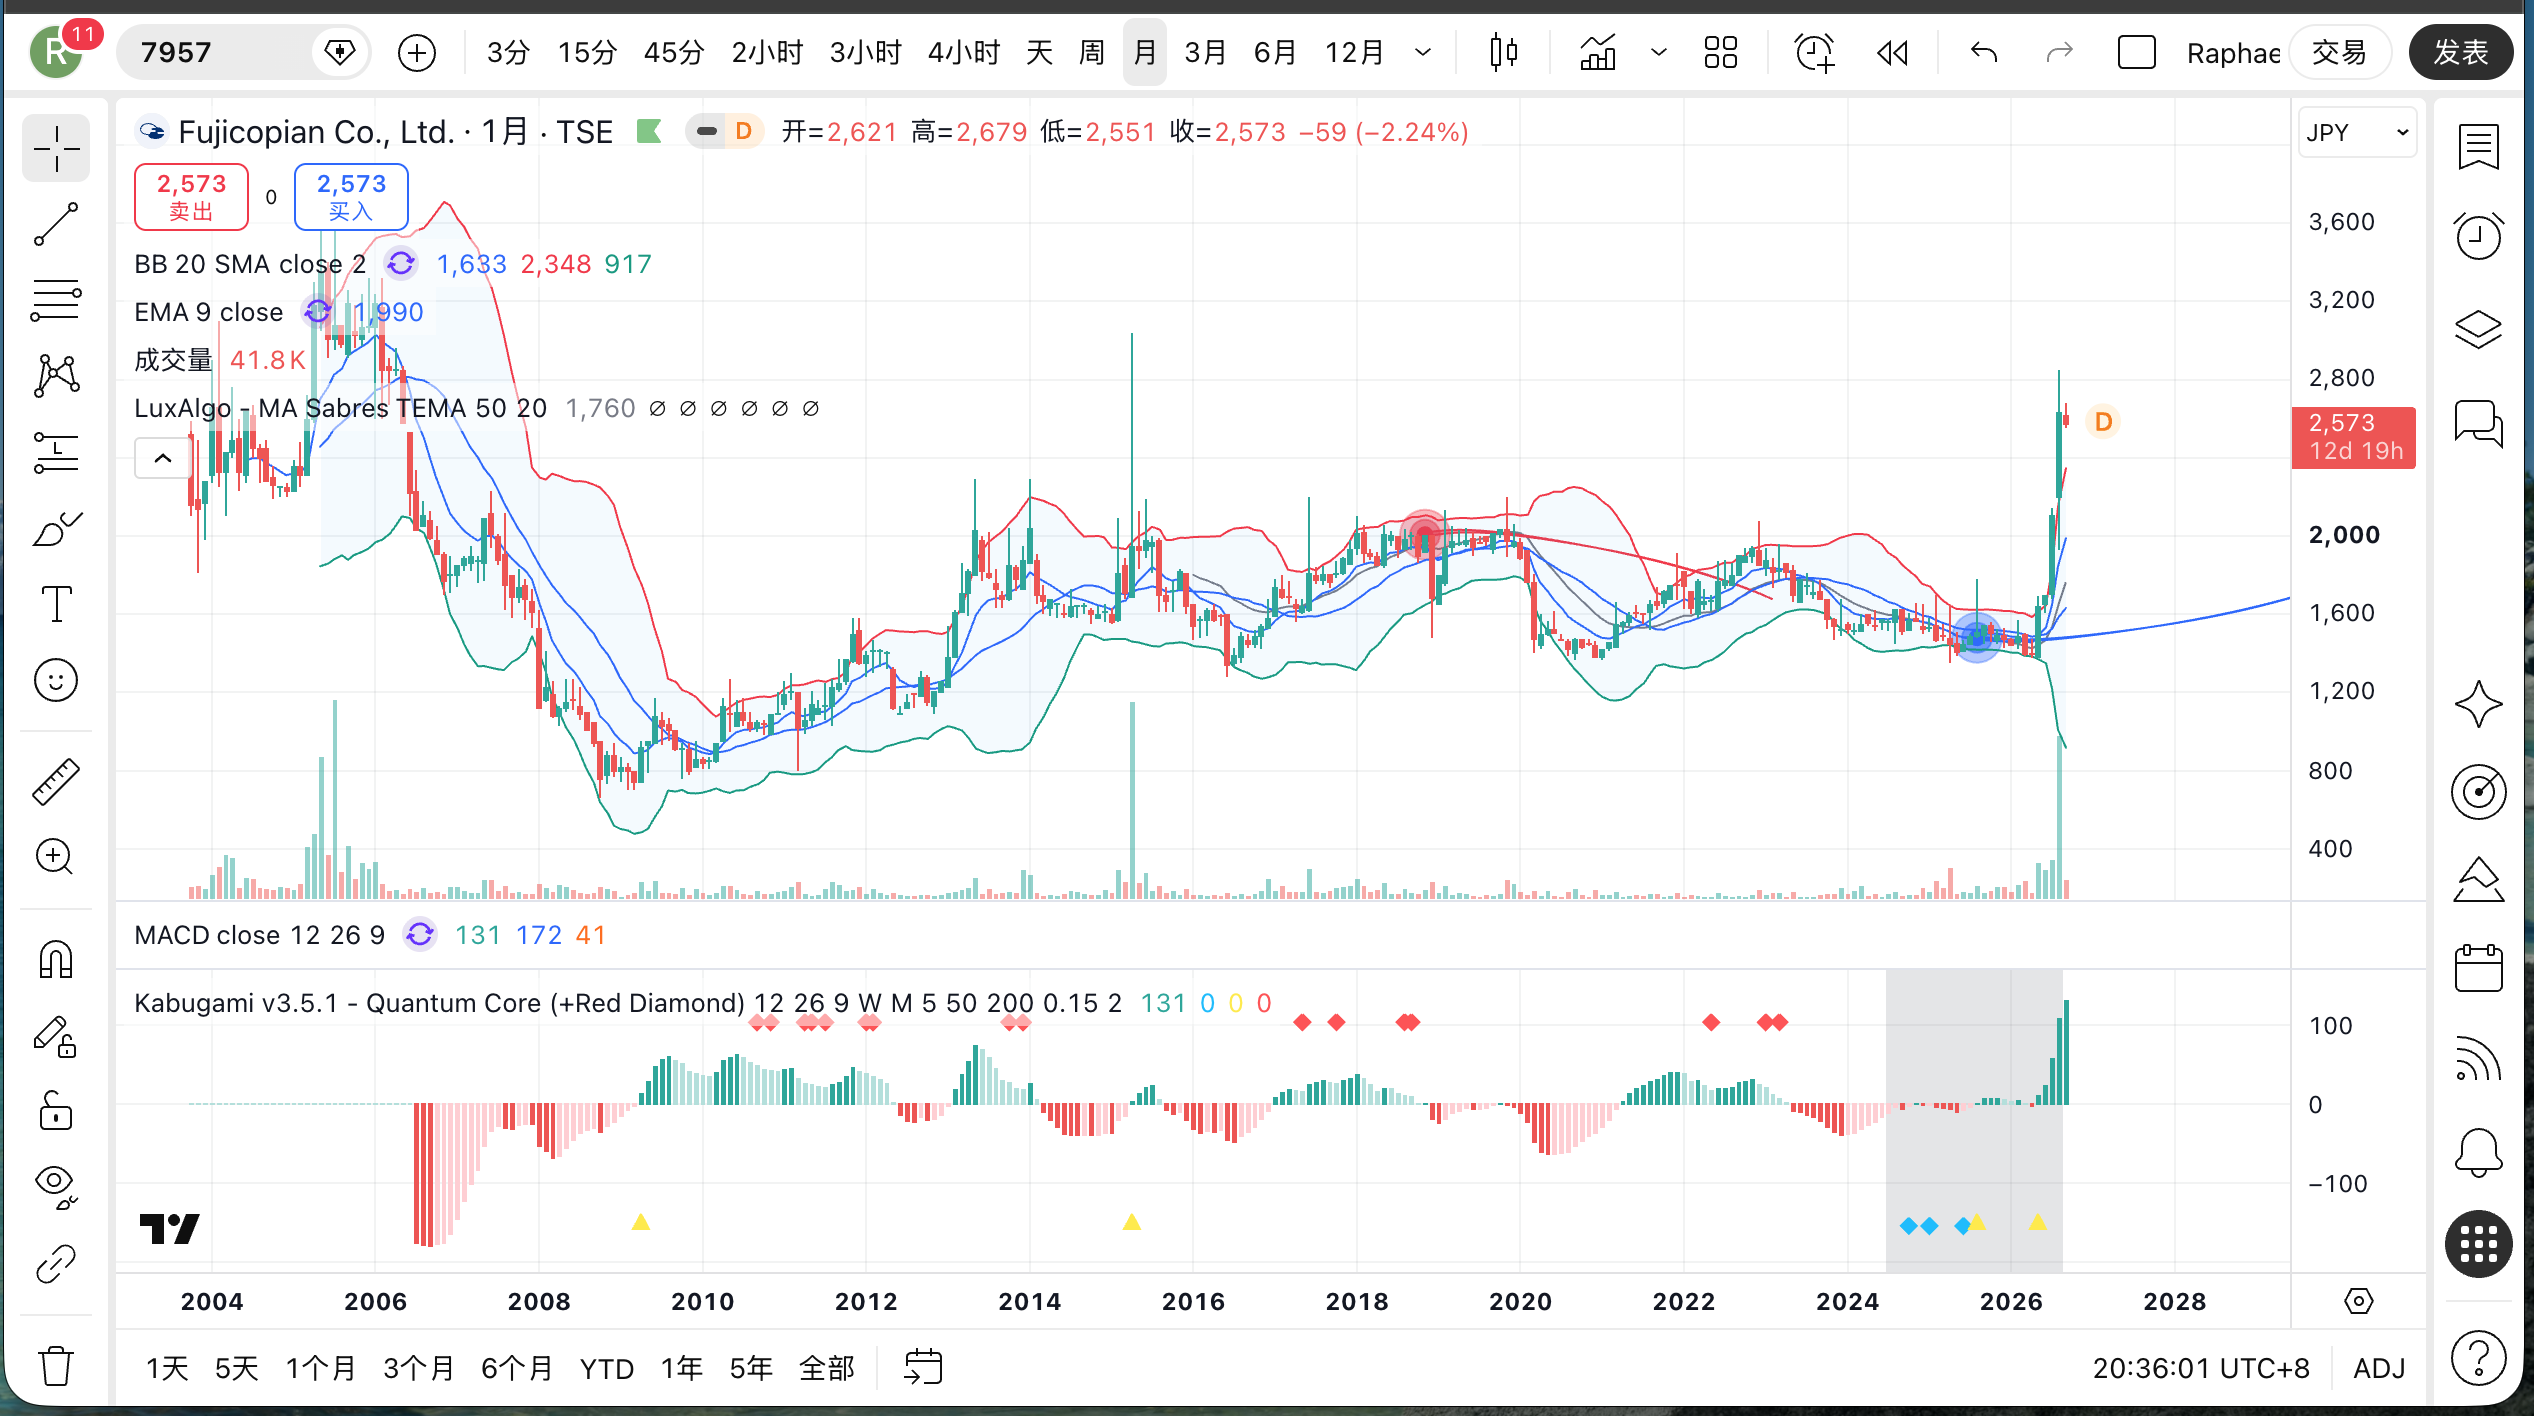Create a new alert
Viewport: 2534px width, 1416px height.
tap(1815, 52)
